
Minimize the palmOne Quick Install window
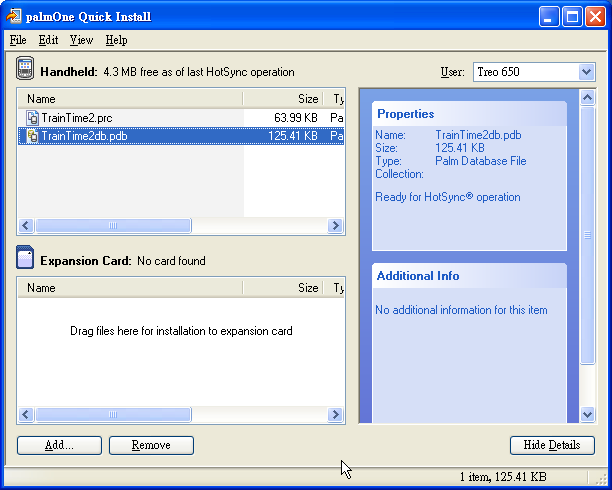coord(549,16)
